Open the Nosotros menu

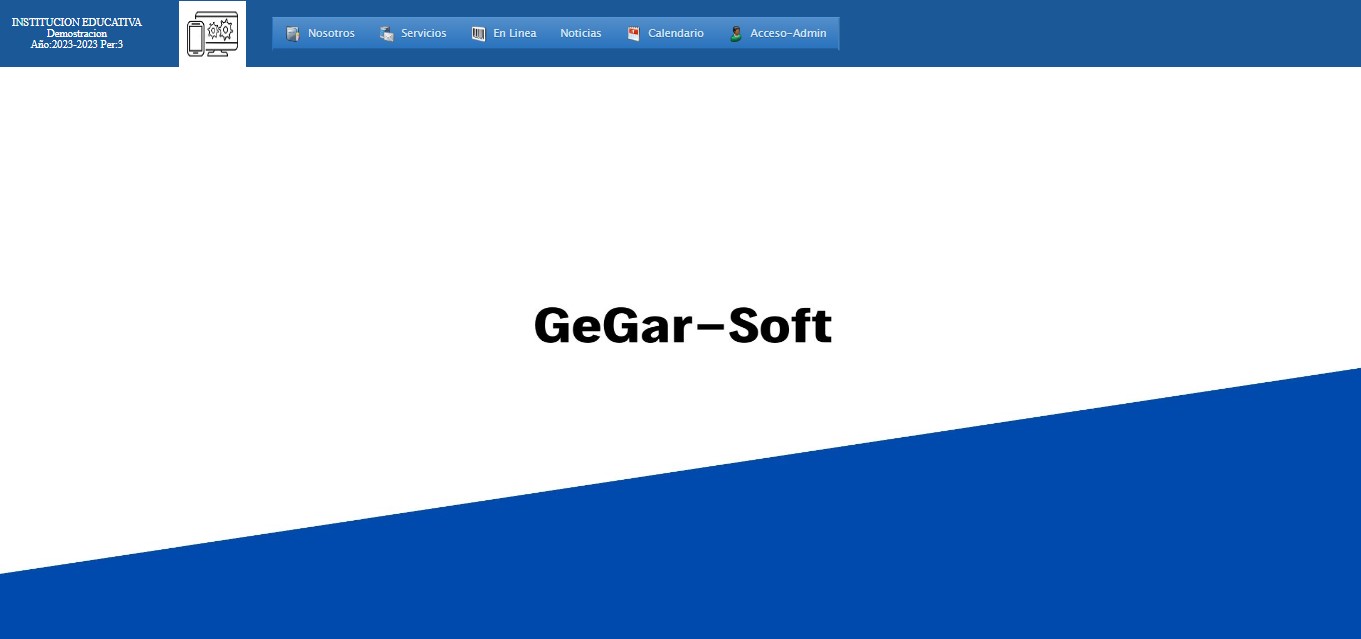tap(331, 33)
